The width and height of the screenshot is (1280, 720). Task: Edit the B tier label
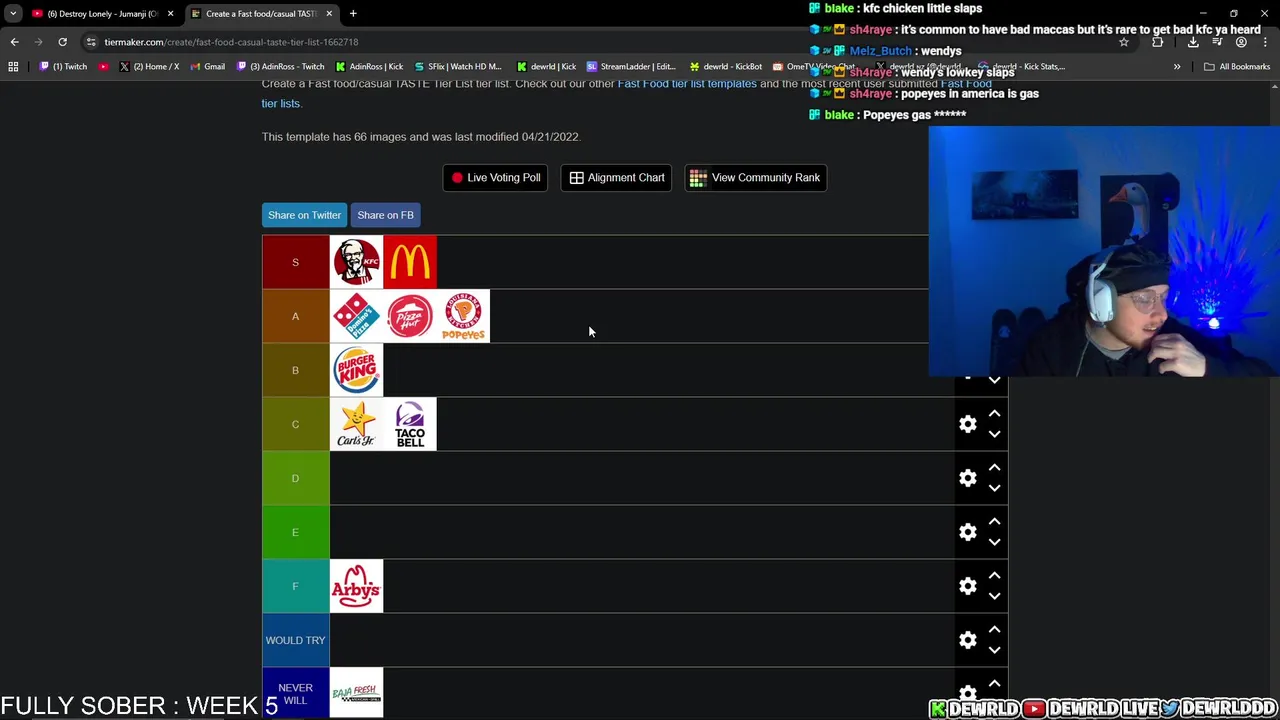[295, 370]
